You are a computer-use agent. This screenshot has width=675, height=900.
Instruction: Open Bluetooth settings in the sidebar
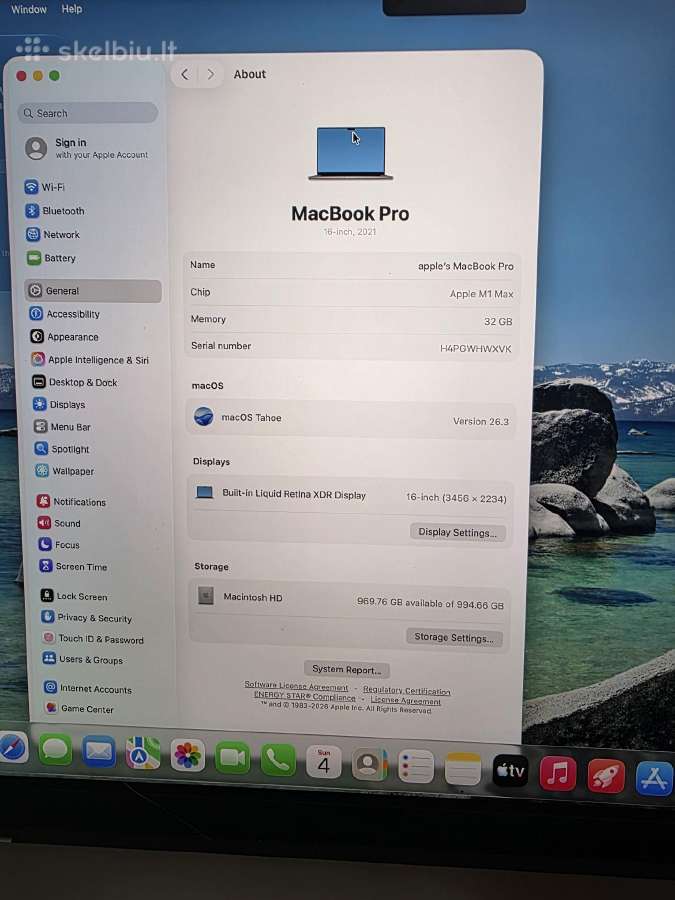[x=55, y=211]
